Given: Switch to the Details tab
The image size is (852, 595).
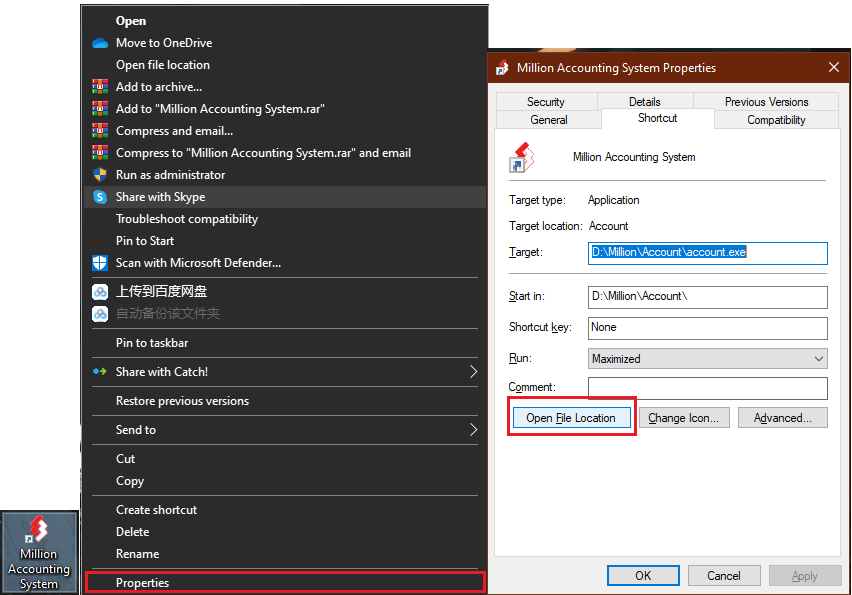Looking at the screenshot, I should pos(645,102).
